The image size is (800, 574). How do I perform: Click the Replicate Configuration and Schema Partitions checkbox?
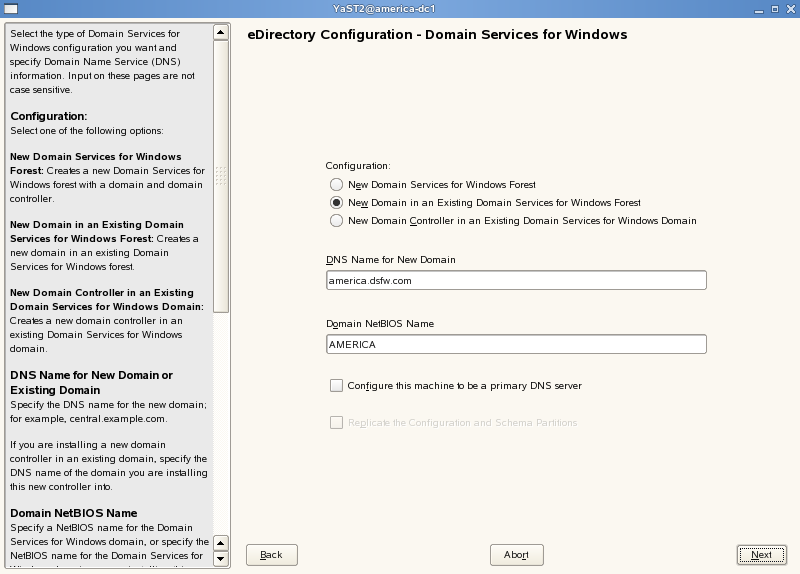pyautogui.click(x=336, y=423)
